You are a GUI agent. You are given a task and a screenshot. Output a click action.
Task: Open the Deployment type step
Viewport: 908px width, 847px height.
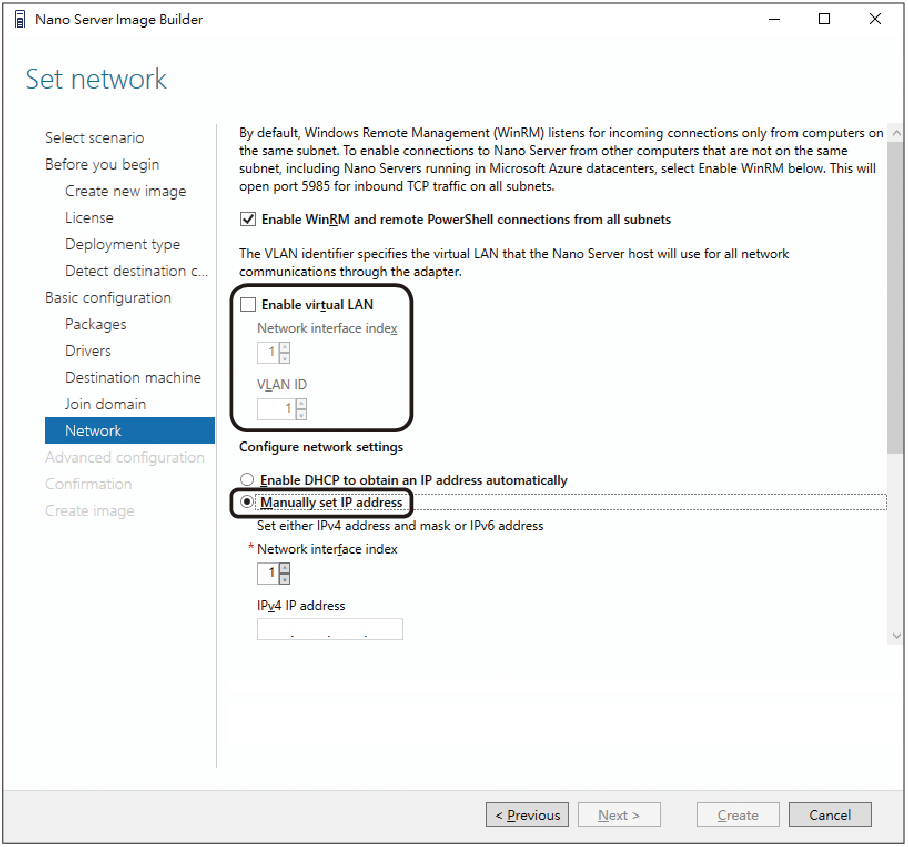click(122, 244)
